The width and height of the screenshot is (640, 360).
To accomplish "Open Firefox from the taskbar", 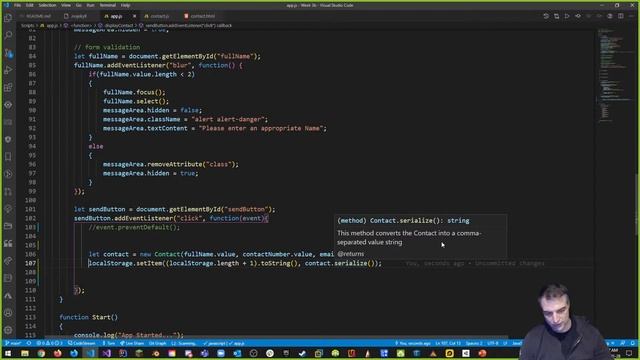I will pyautogui.click(x=58, y=353).
